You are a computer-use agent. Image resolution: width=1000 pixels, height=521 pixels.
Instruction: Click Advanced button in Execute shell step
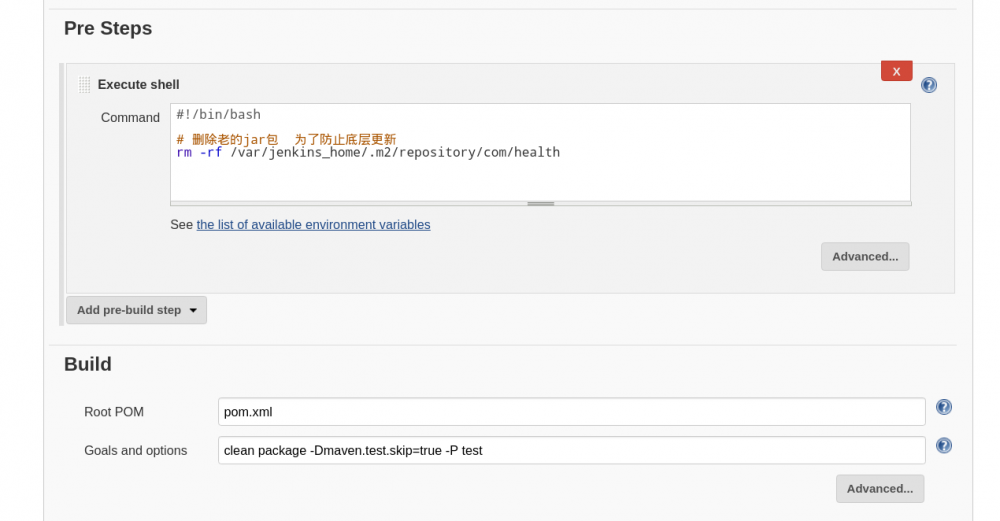pos(865,257)
